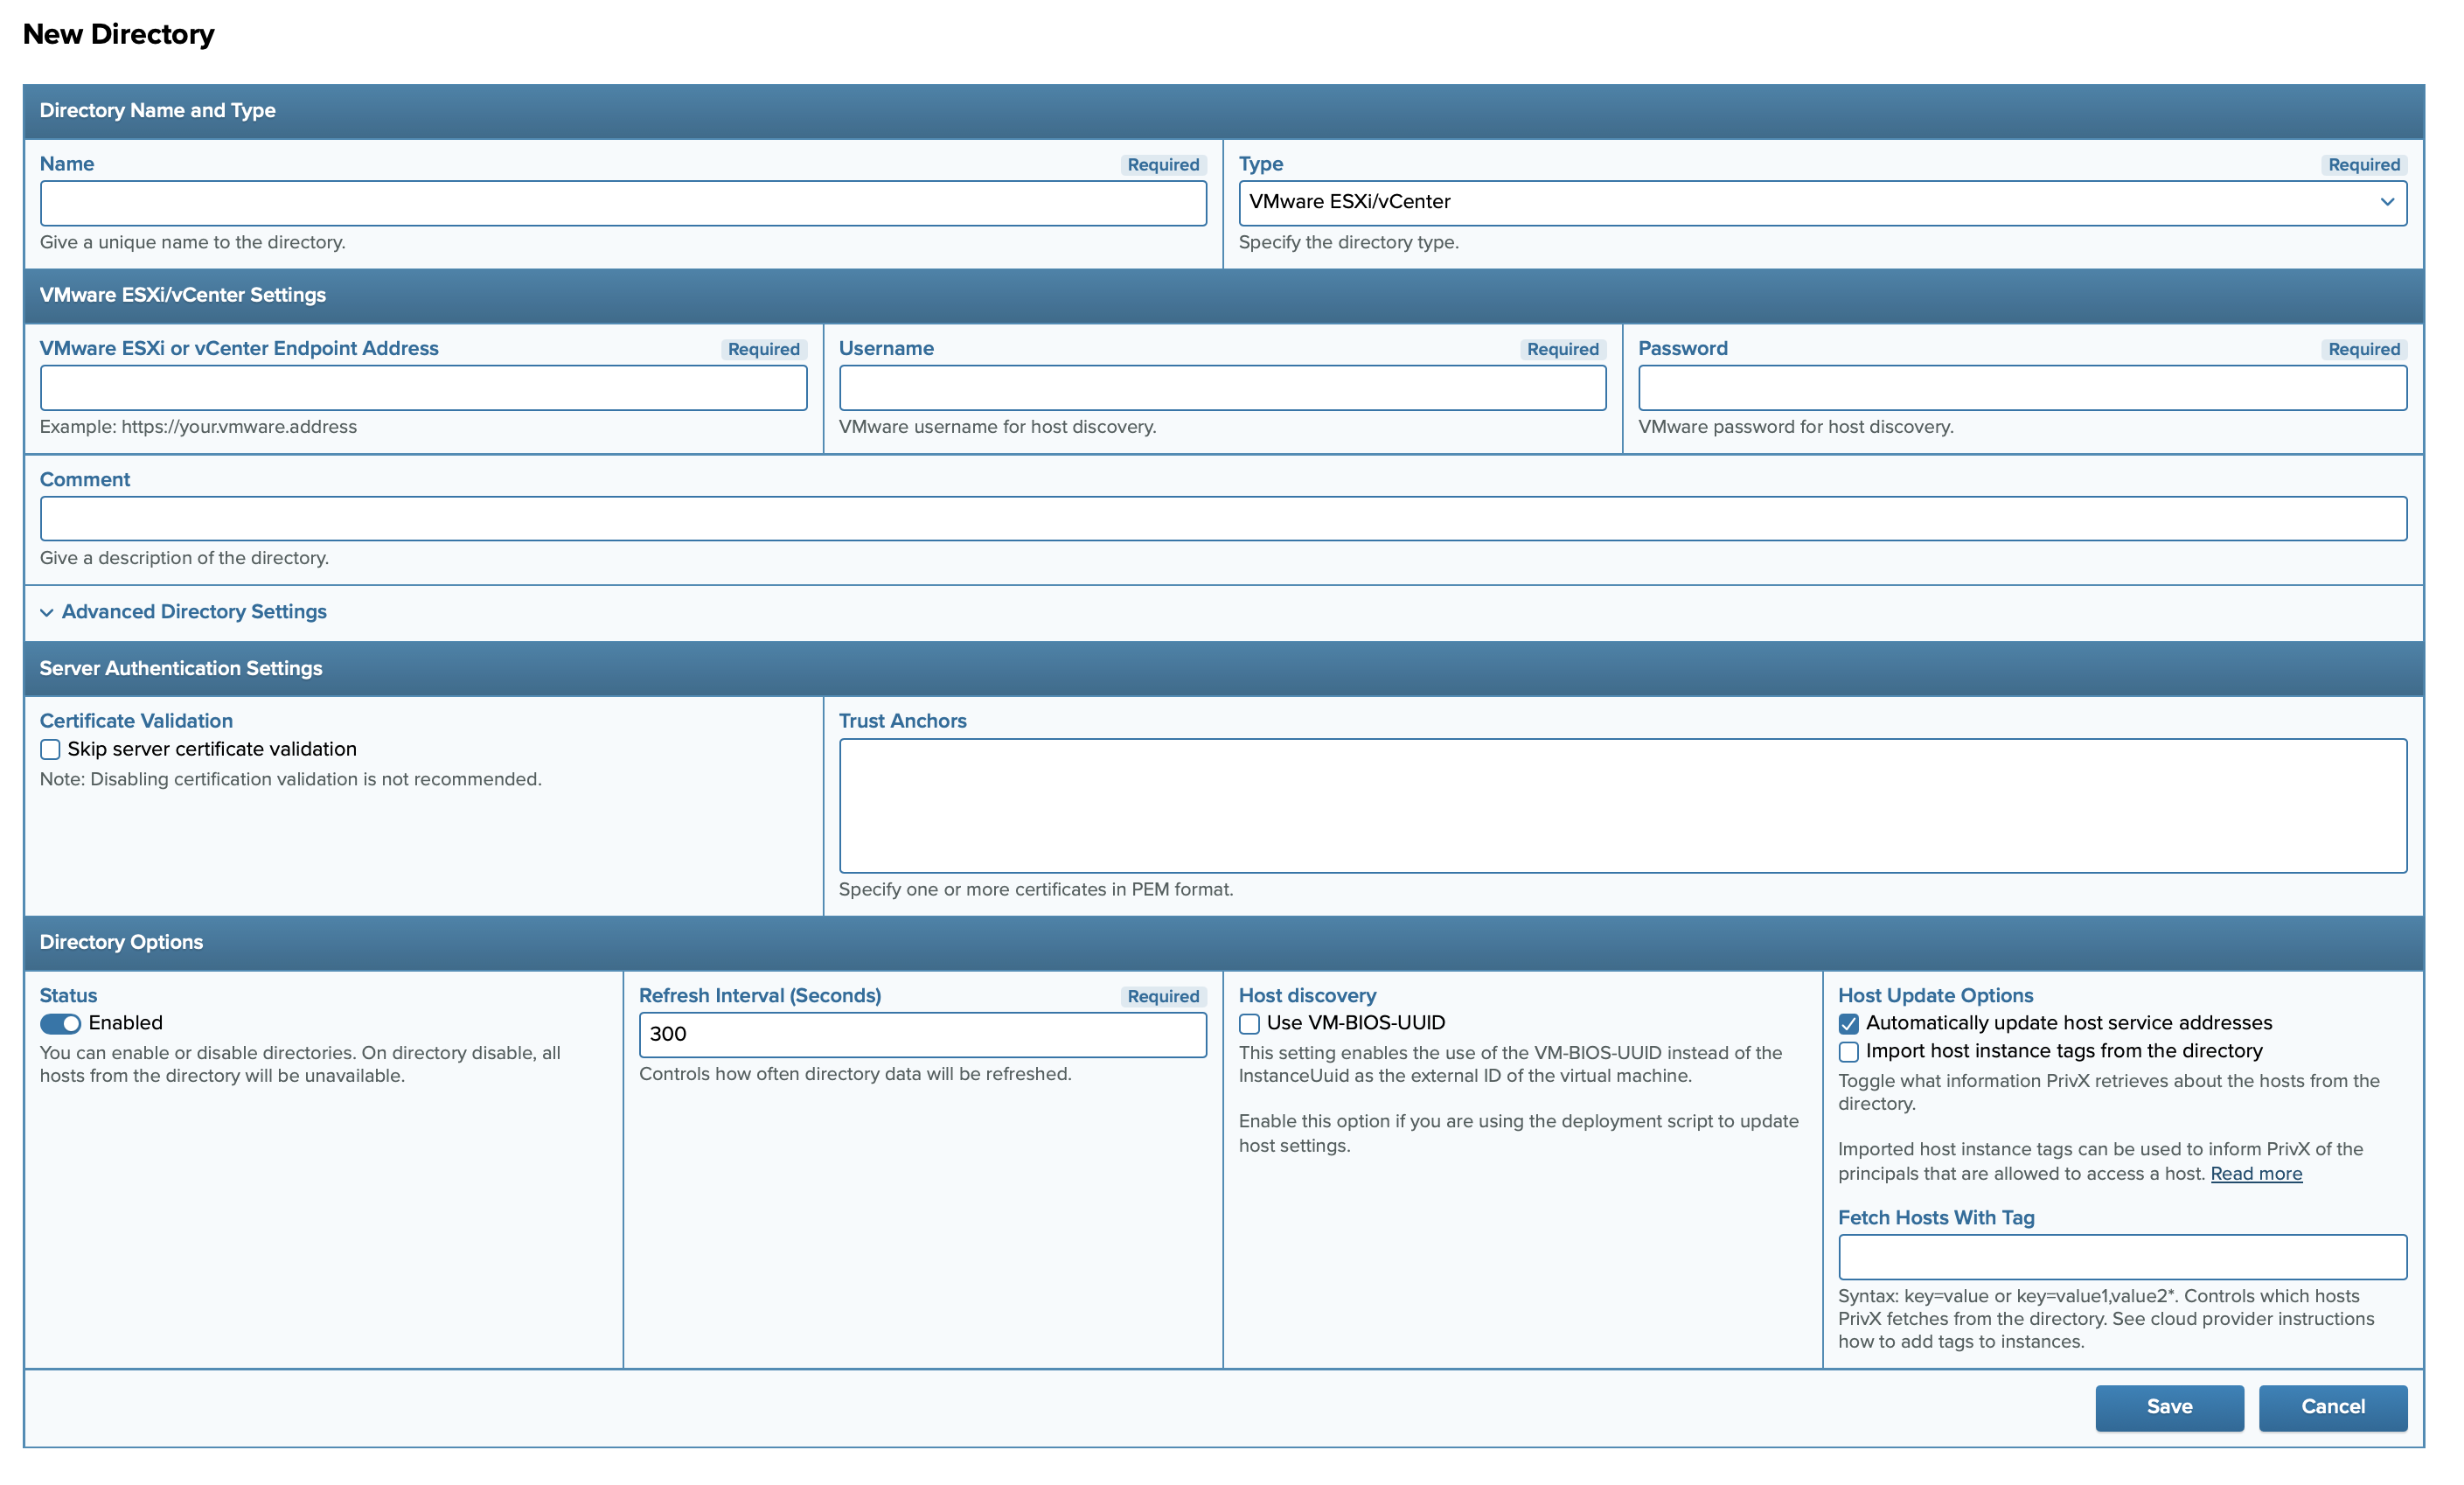Viewport: 2464px width, 1485px height.
Task: Open the Read more link
Action: click(2255, 1174)
